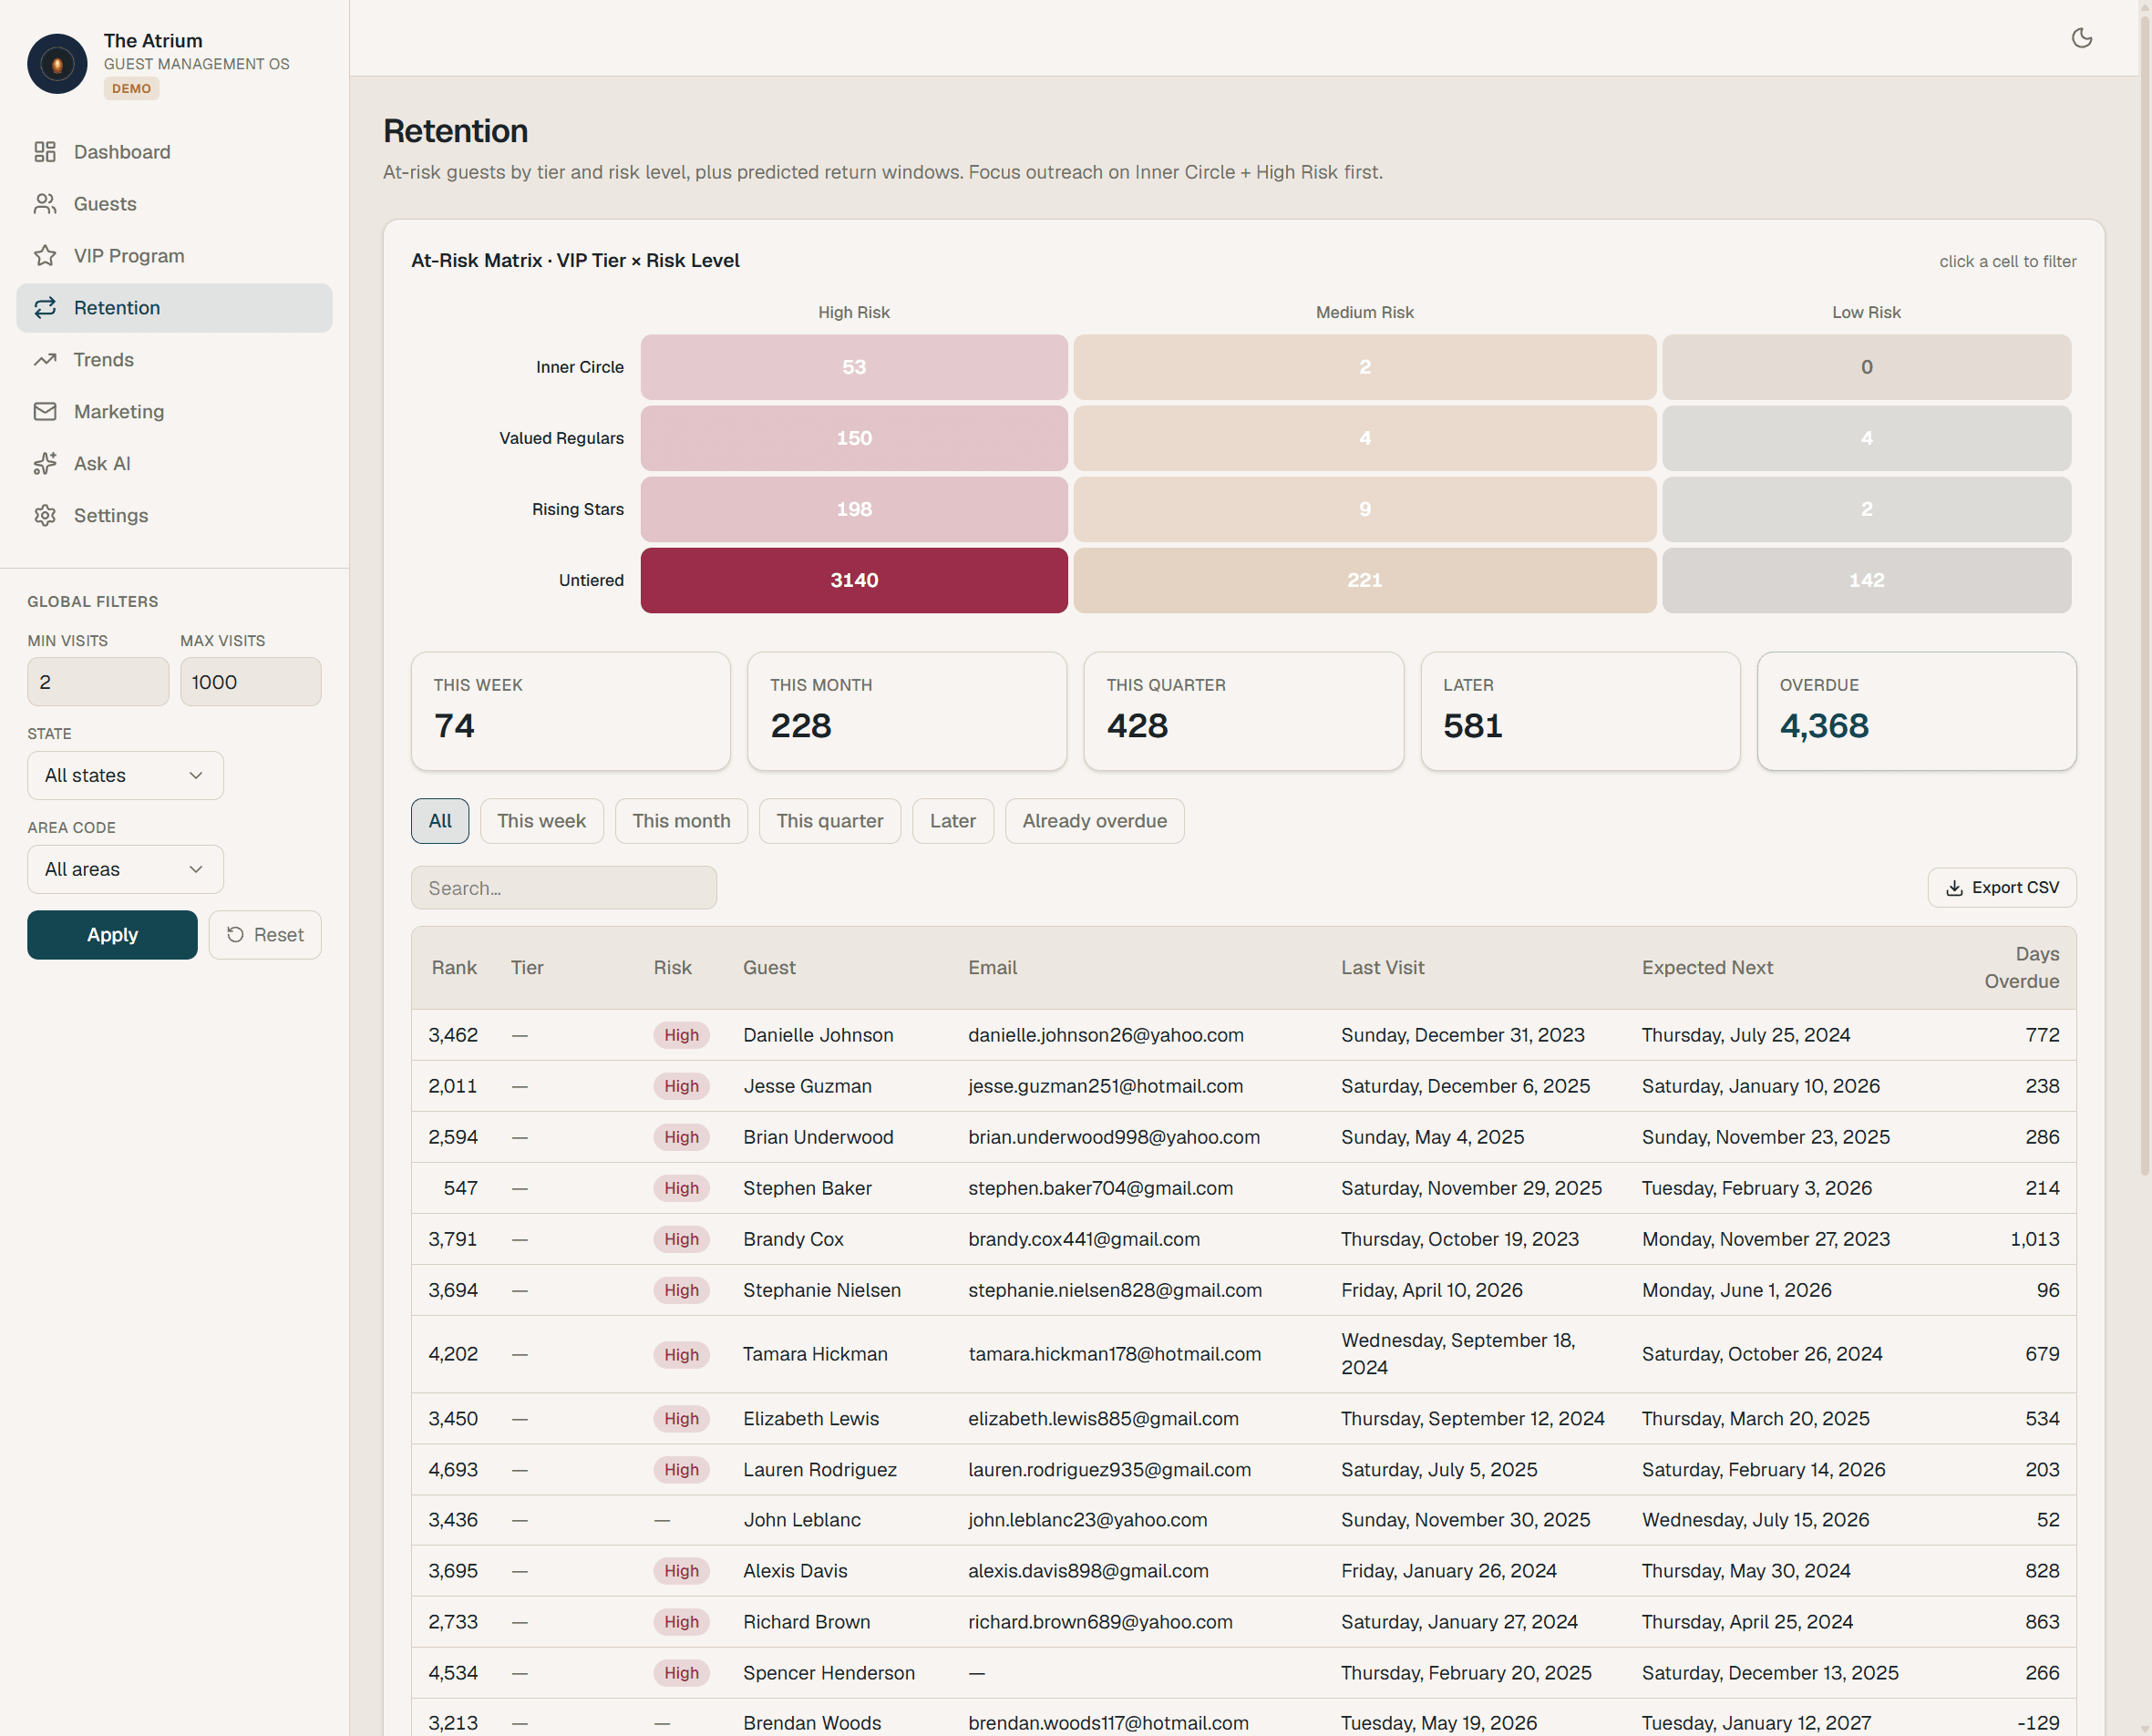
Task: Click email stephen.baker704@gmail.com
Action: pos(1100,1188)
